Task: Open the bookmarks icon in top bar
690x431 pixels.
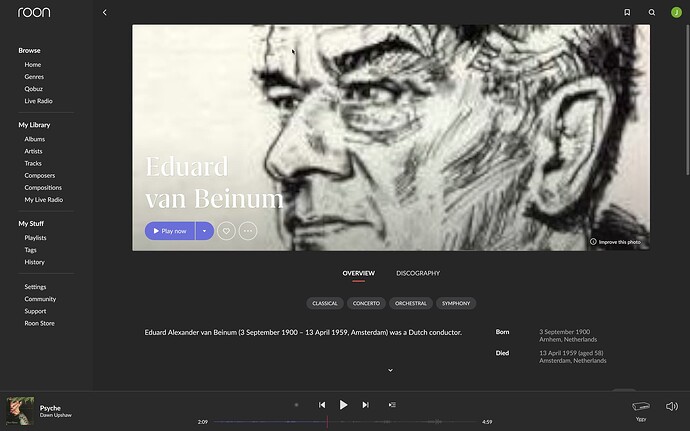Action: point(627,12)
